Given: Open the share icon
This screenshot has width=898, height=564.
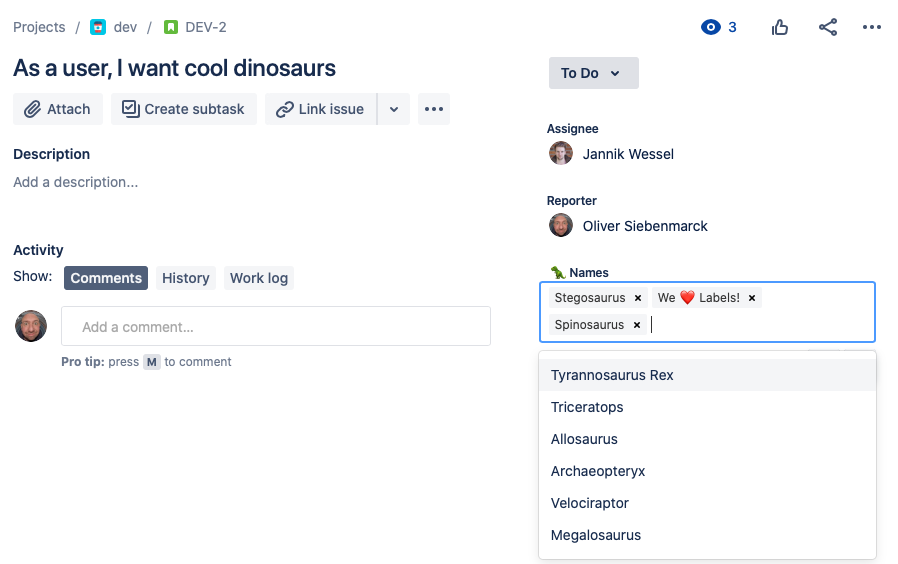Looking at the screenshot, I should point(828,27).
